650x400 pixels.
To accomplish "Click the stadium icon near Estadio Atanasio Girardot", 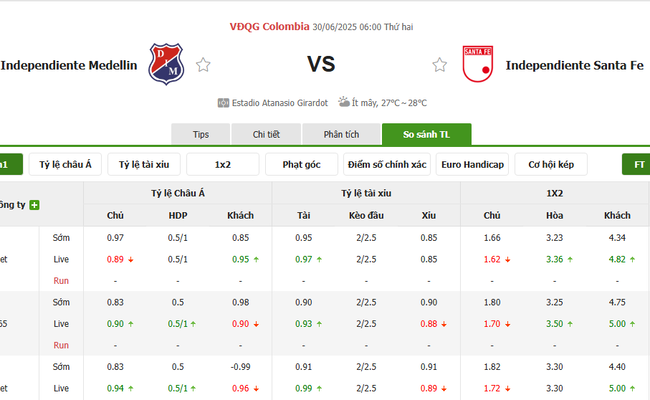I will [x=222, y=102].
